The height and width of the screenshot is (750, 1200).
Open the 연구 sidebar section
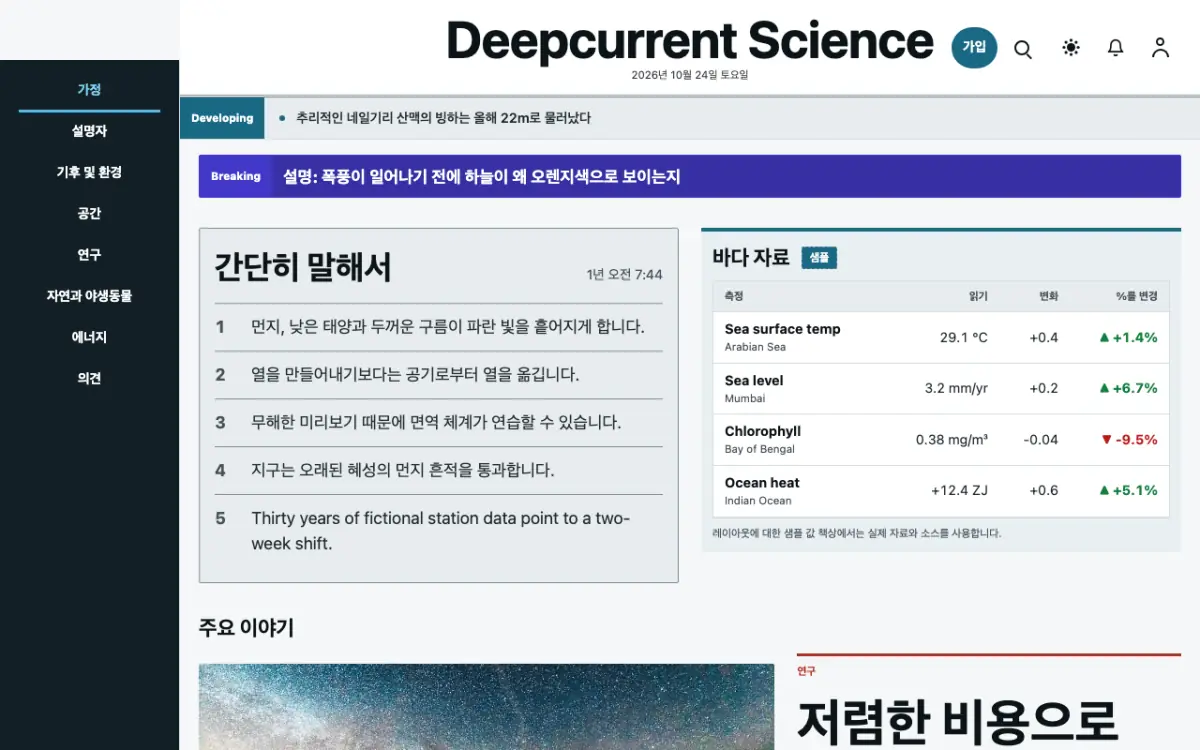tap(89, 255)
